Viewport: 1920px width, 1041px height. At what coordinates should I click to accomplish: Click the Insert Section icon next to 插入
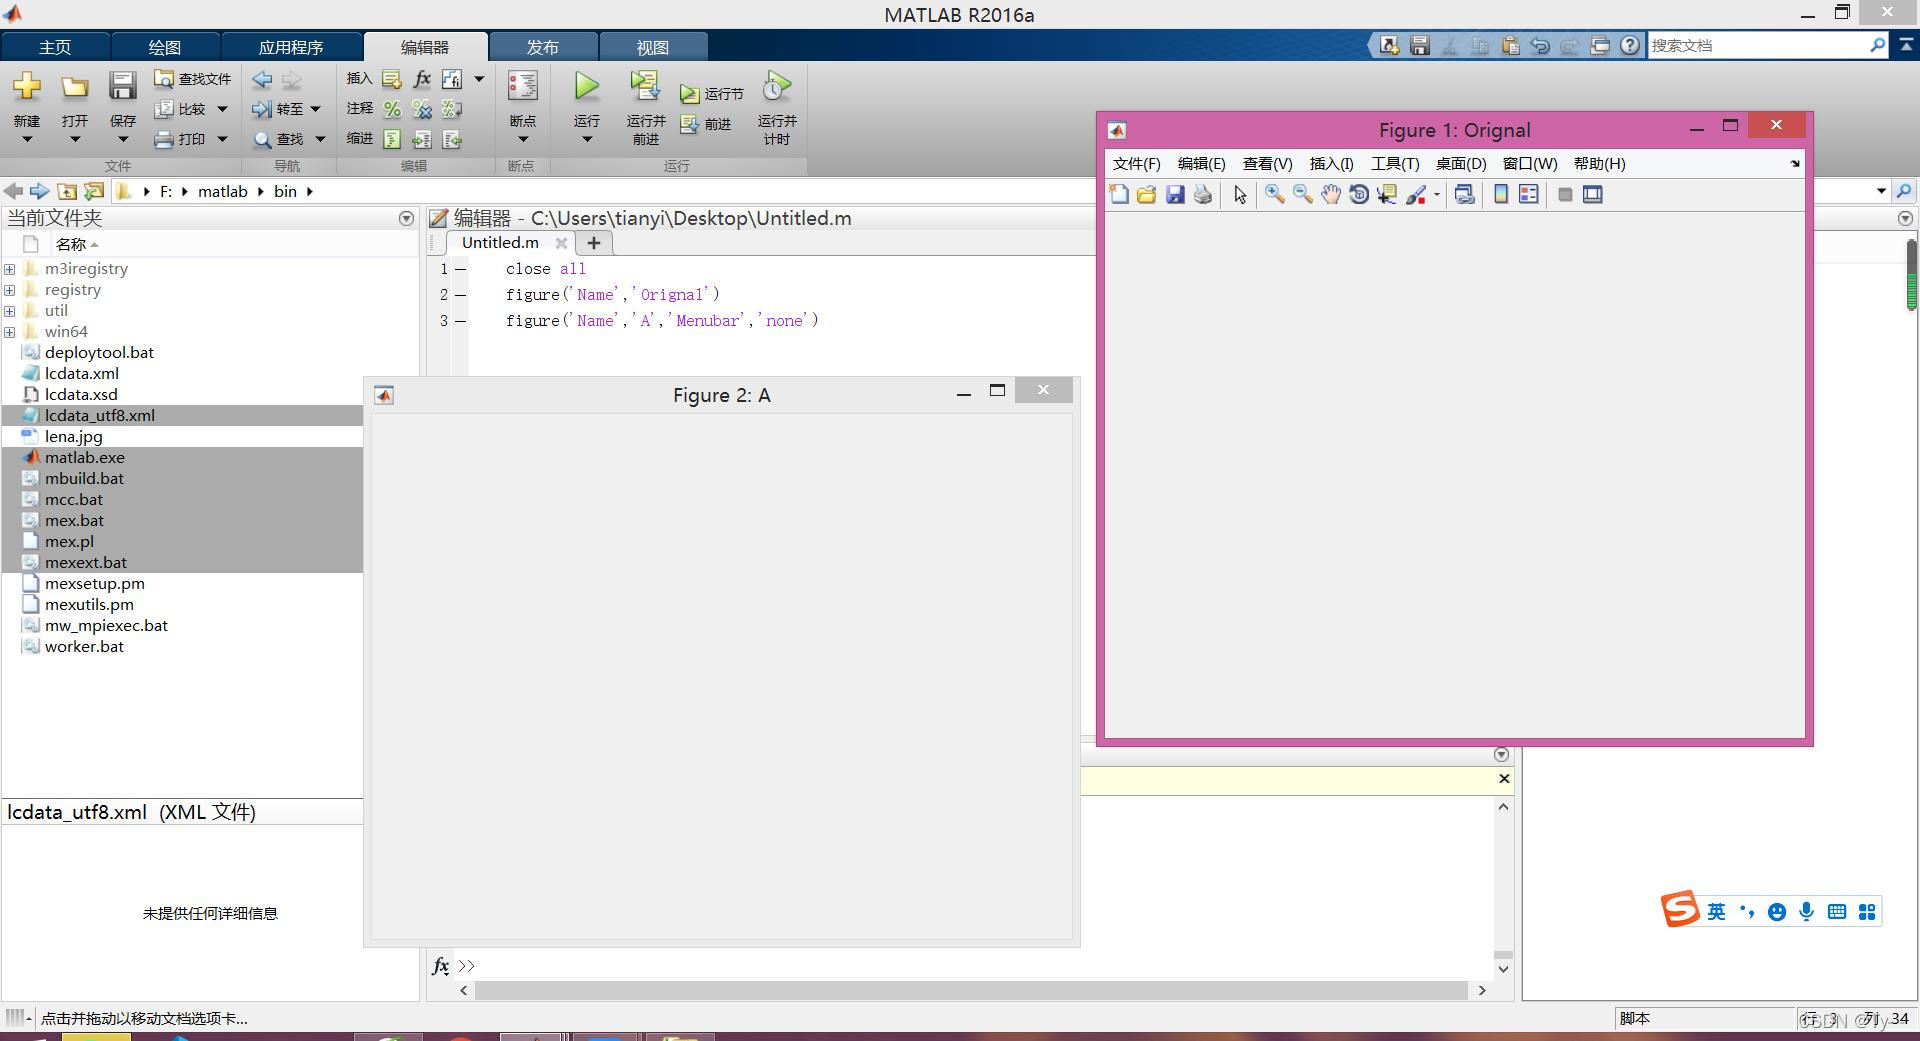(392, 79)
